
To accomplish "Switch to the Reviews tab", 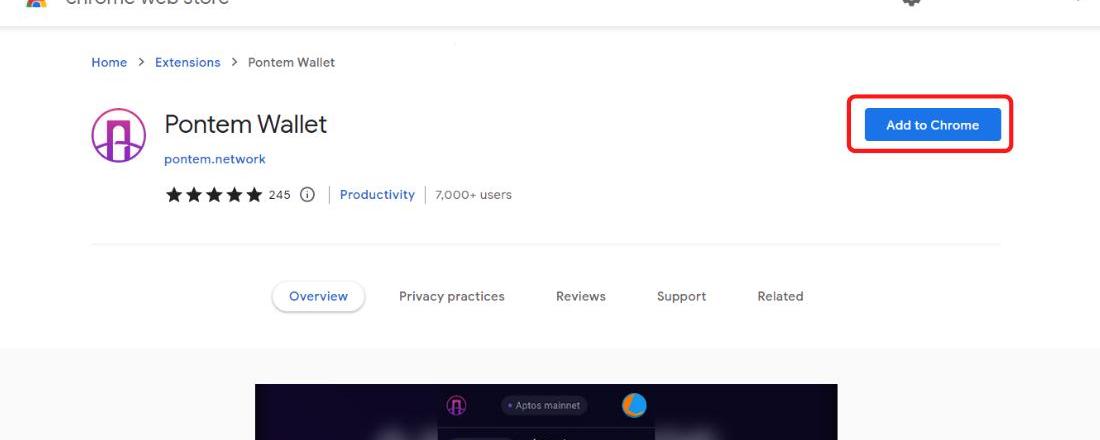I will [x=581, y=296].
